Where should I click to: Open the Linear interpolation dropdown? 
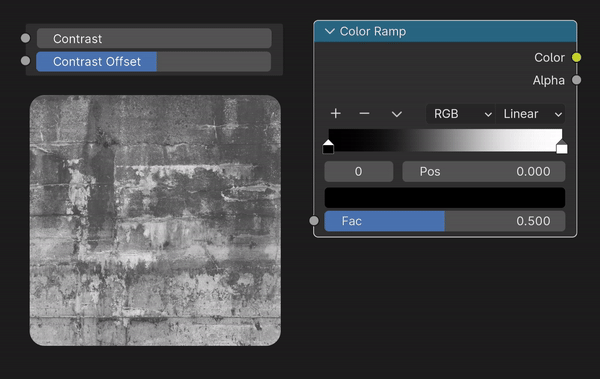click(x=530, y=114)
